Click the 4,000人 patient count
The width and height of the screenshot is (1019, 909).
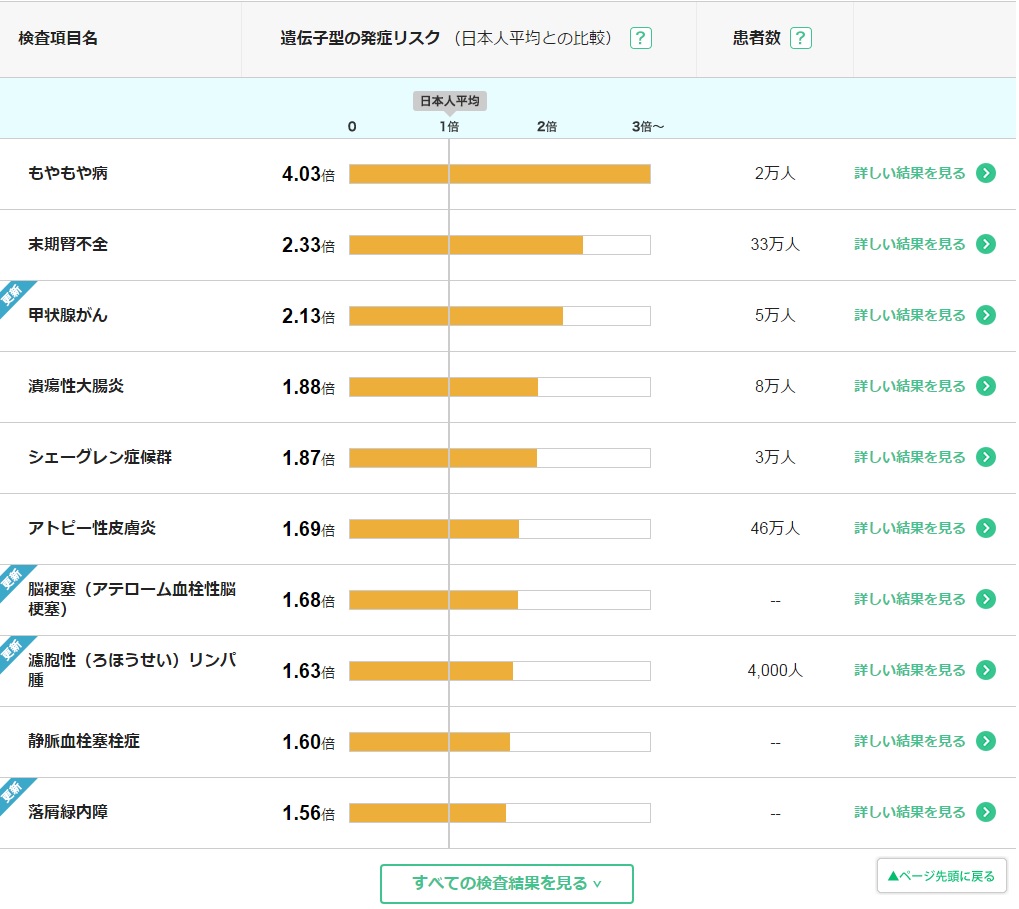[x=777, y=671]
